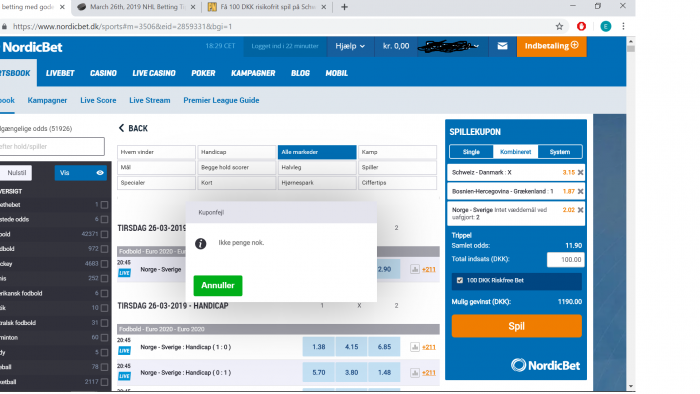Expand the Hjælp dropdown menu
The width and height of the screenshot is (700, 394).
point(350,46)
